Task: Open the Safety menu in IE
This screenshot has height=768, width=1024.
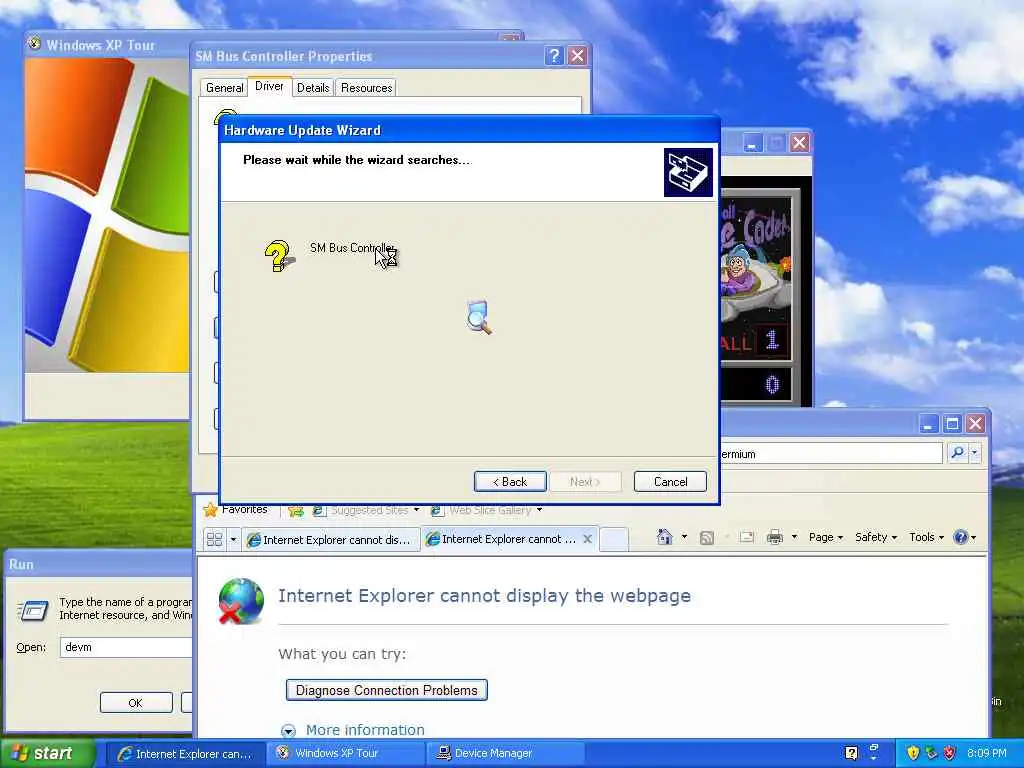Action: coord(876,537)
